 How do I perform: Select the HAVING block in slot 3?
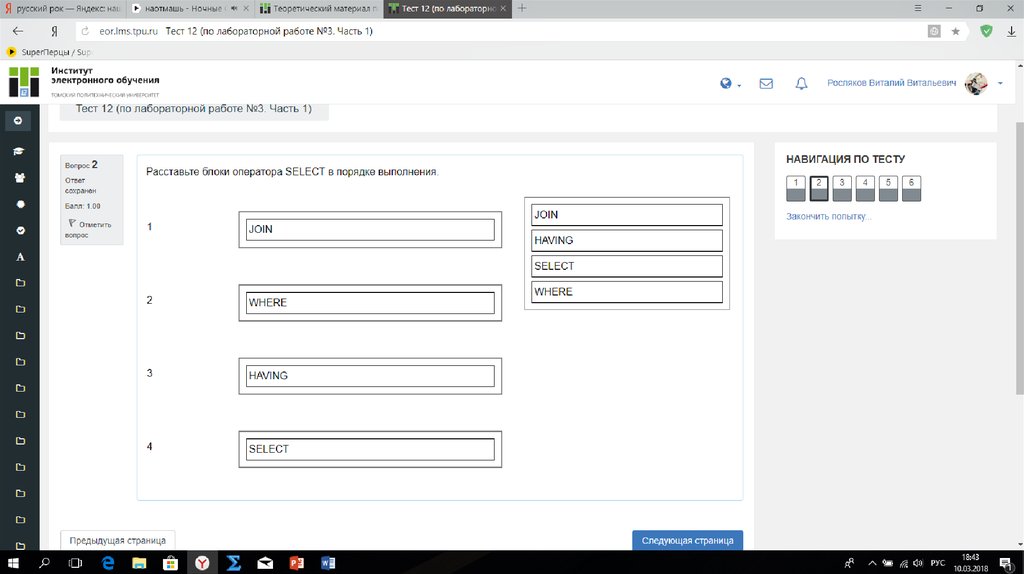tap(370, 375)
